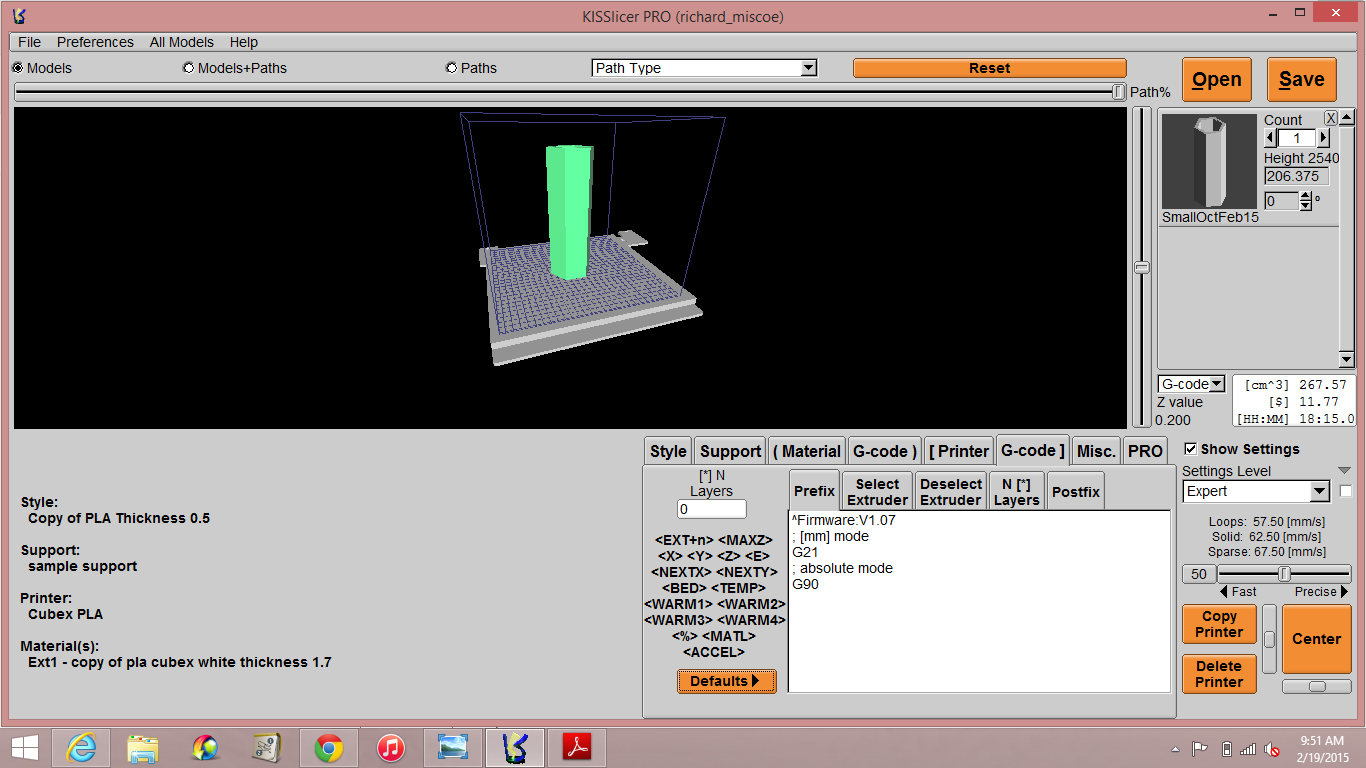Viewport: 1366px width, 768px height.
Task: Switch to the Printer tab
Action: coord(959,451)
